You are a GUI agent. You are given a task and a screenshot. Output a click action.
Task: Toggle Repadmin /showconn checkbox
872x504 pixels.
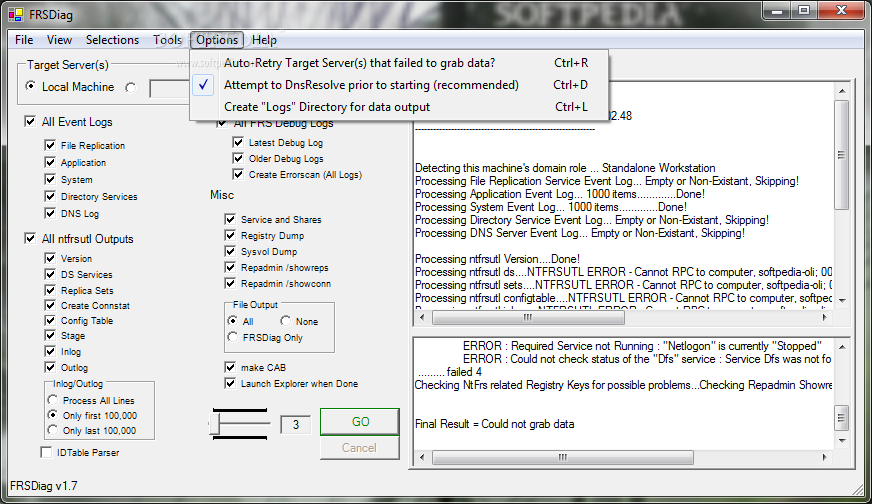[x=230, y=284]
